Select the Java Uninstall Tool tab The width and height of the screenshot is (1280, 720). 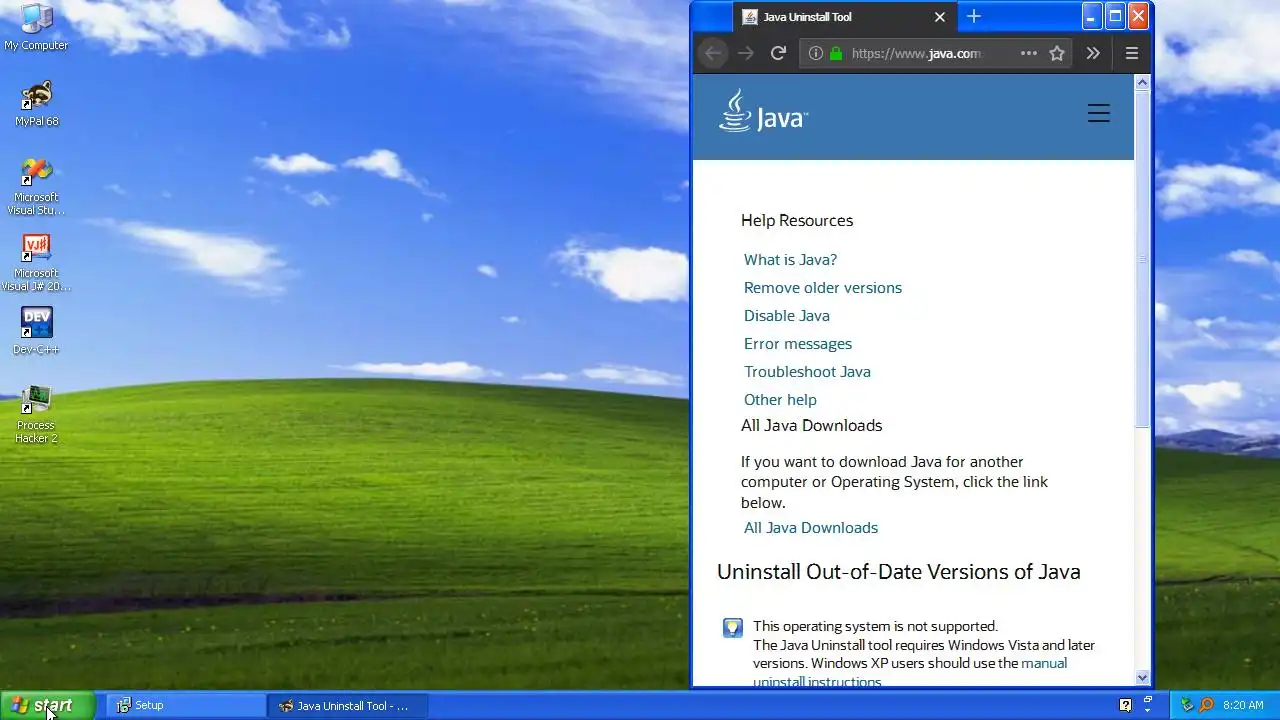845,17
